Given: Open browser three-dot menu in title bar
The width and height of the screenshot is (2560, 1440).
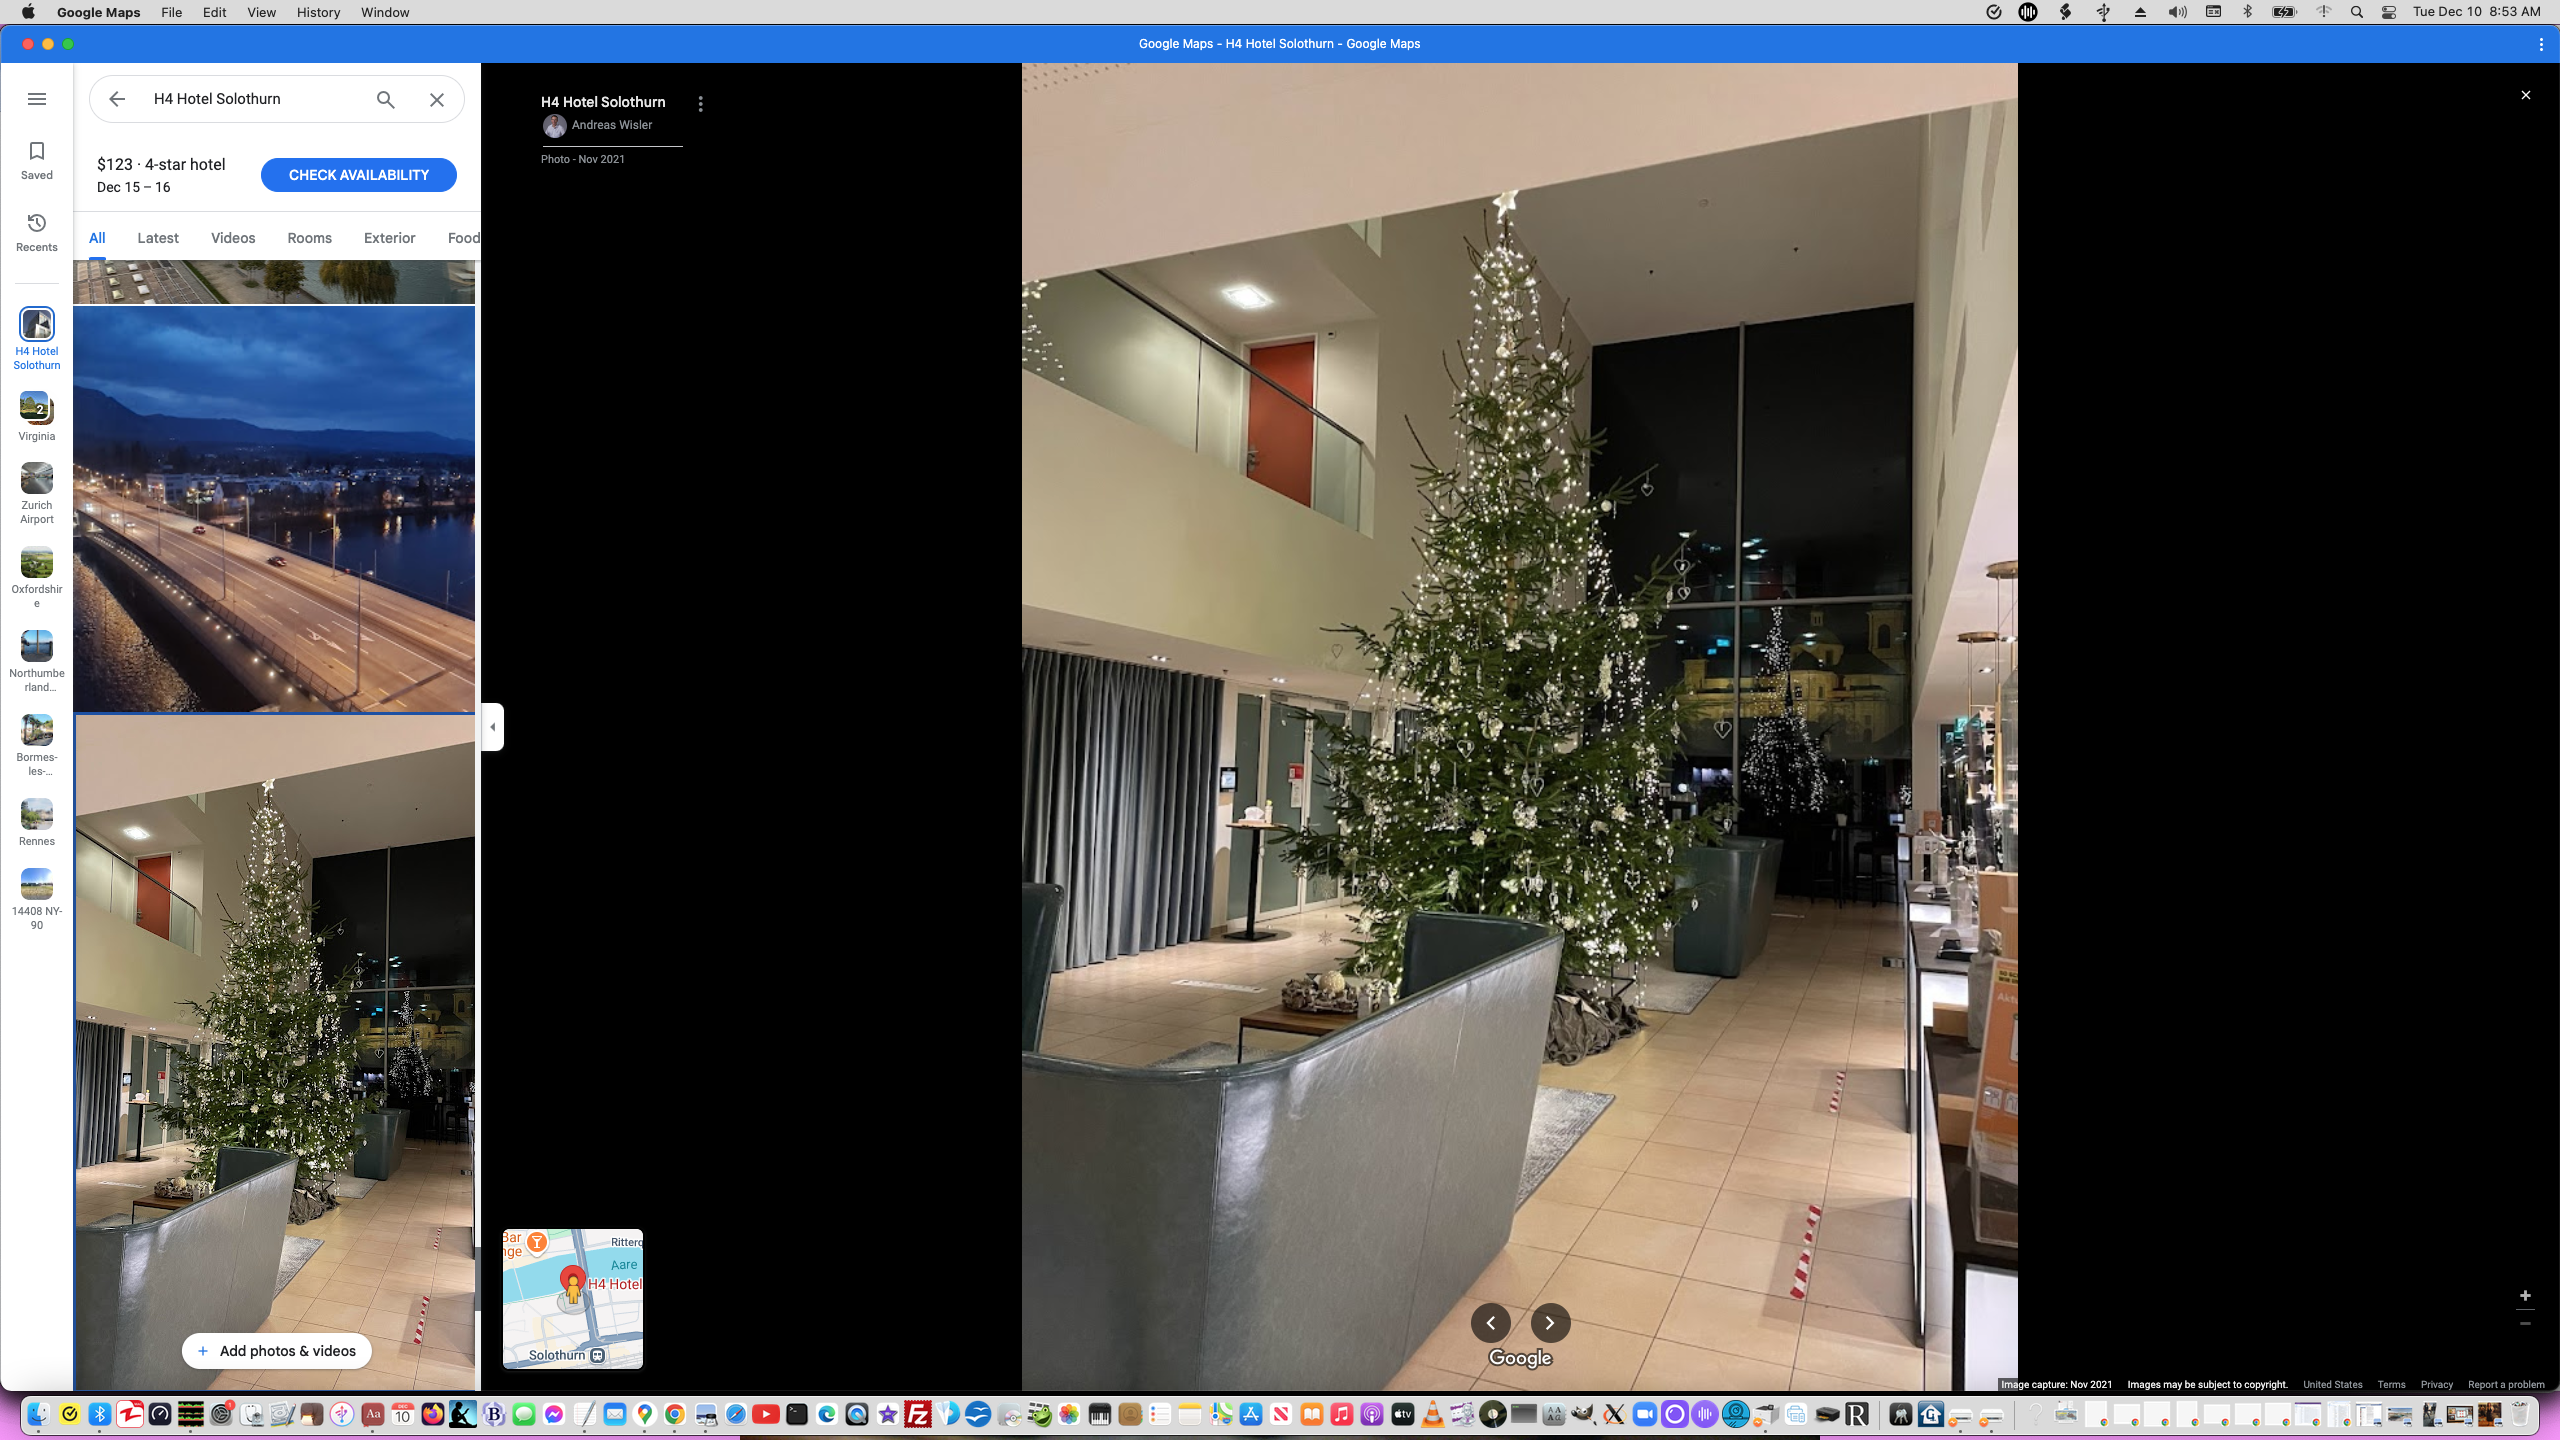Looking at the screenshot, I should tap(2541, 44).
